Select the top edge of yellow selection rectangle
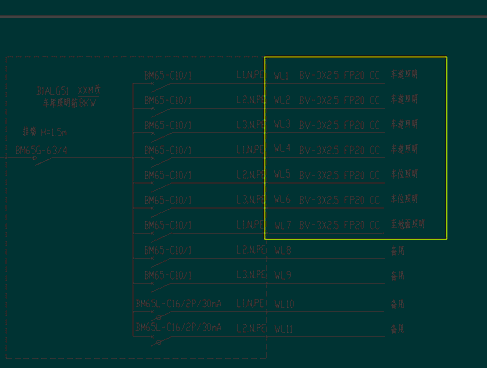Image resolution: width=487 pixels, height=368 pixels. [355, 57]
